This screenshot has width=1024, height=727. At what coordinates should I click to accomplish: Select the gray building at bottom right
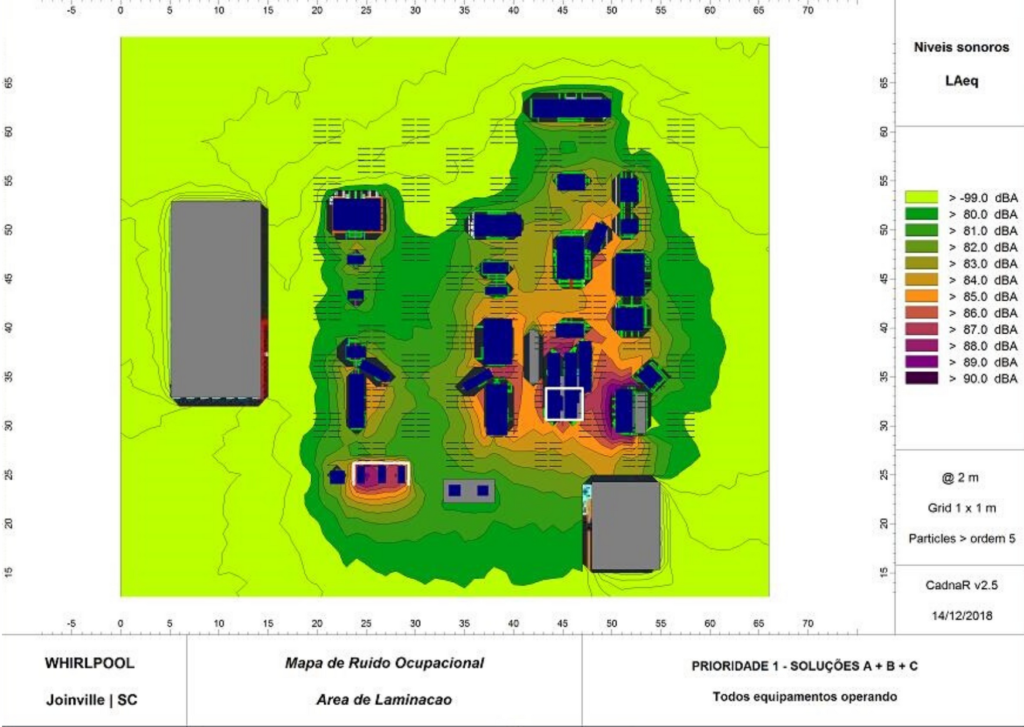tap(624, 525)
